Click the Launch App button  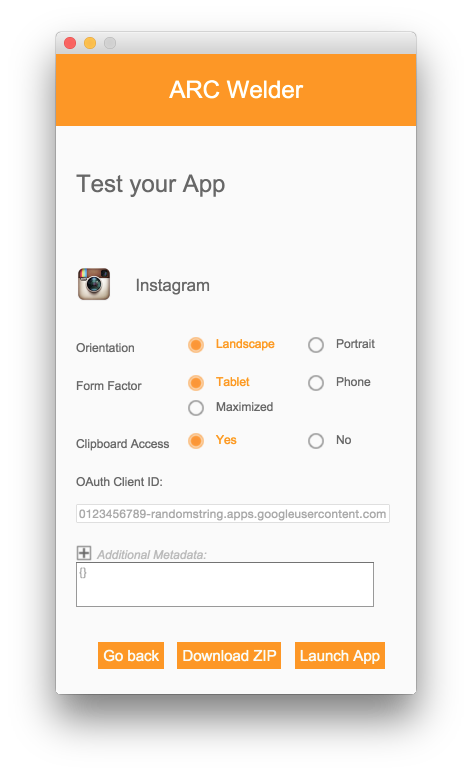340,656
